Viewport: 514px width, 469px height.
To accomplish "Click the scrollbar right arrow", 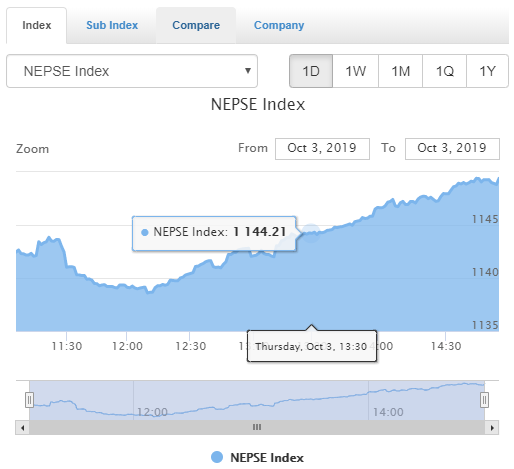I will 492,428.
